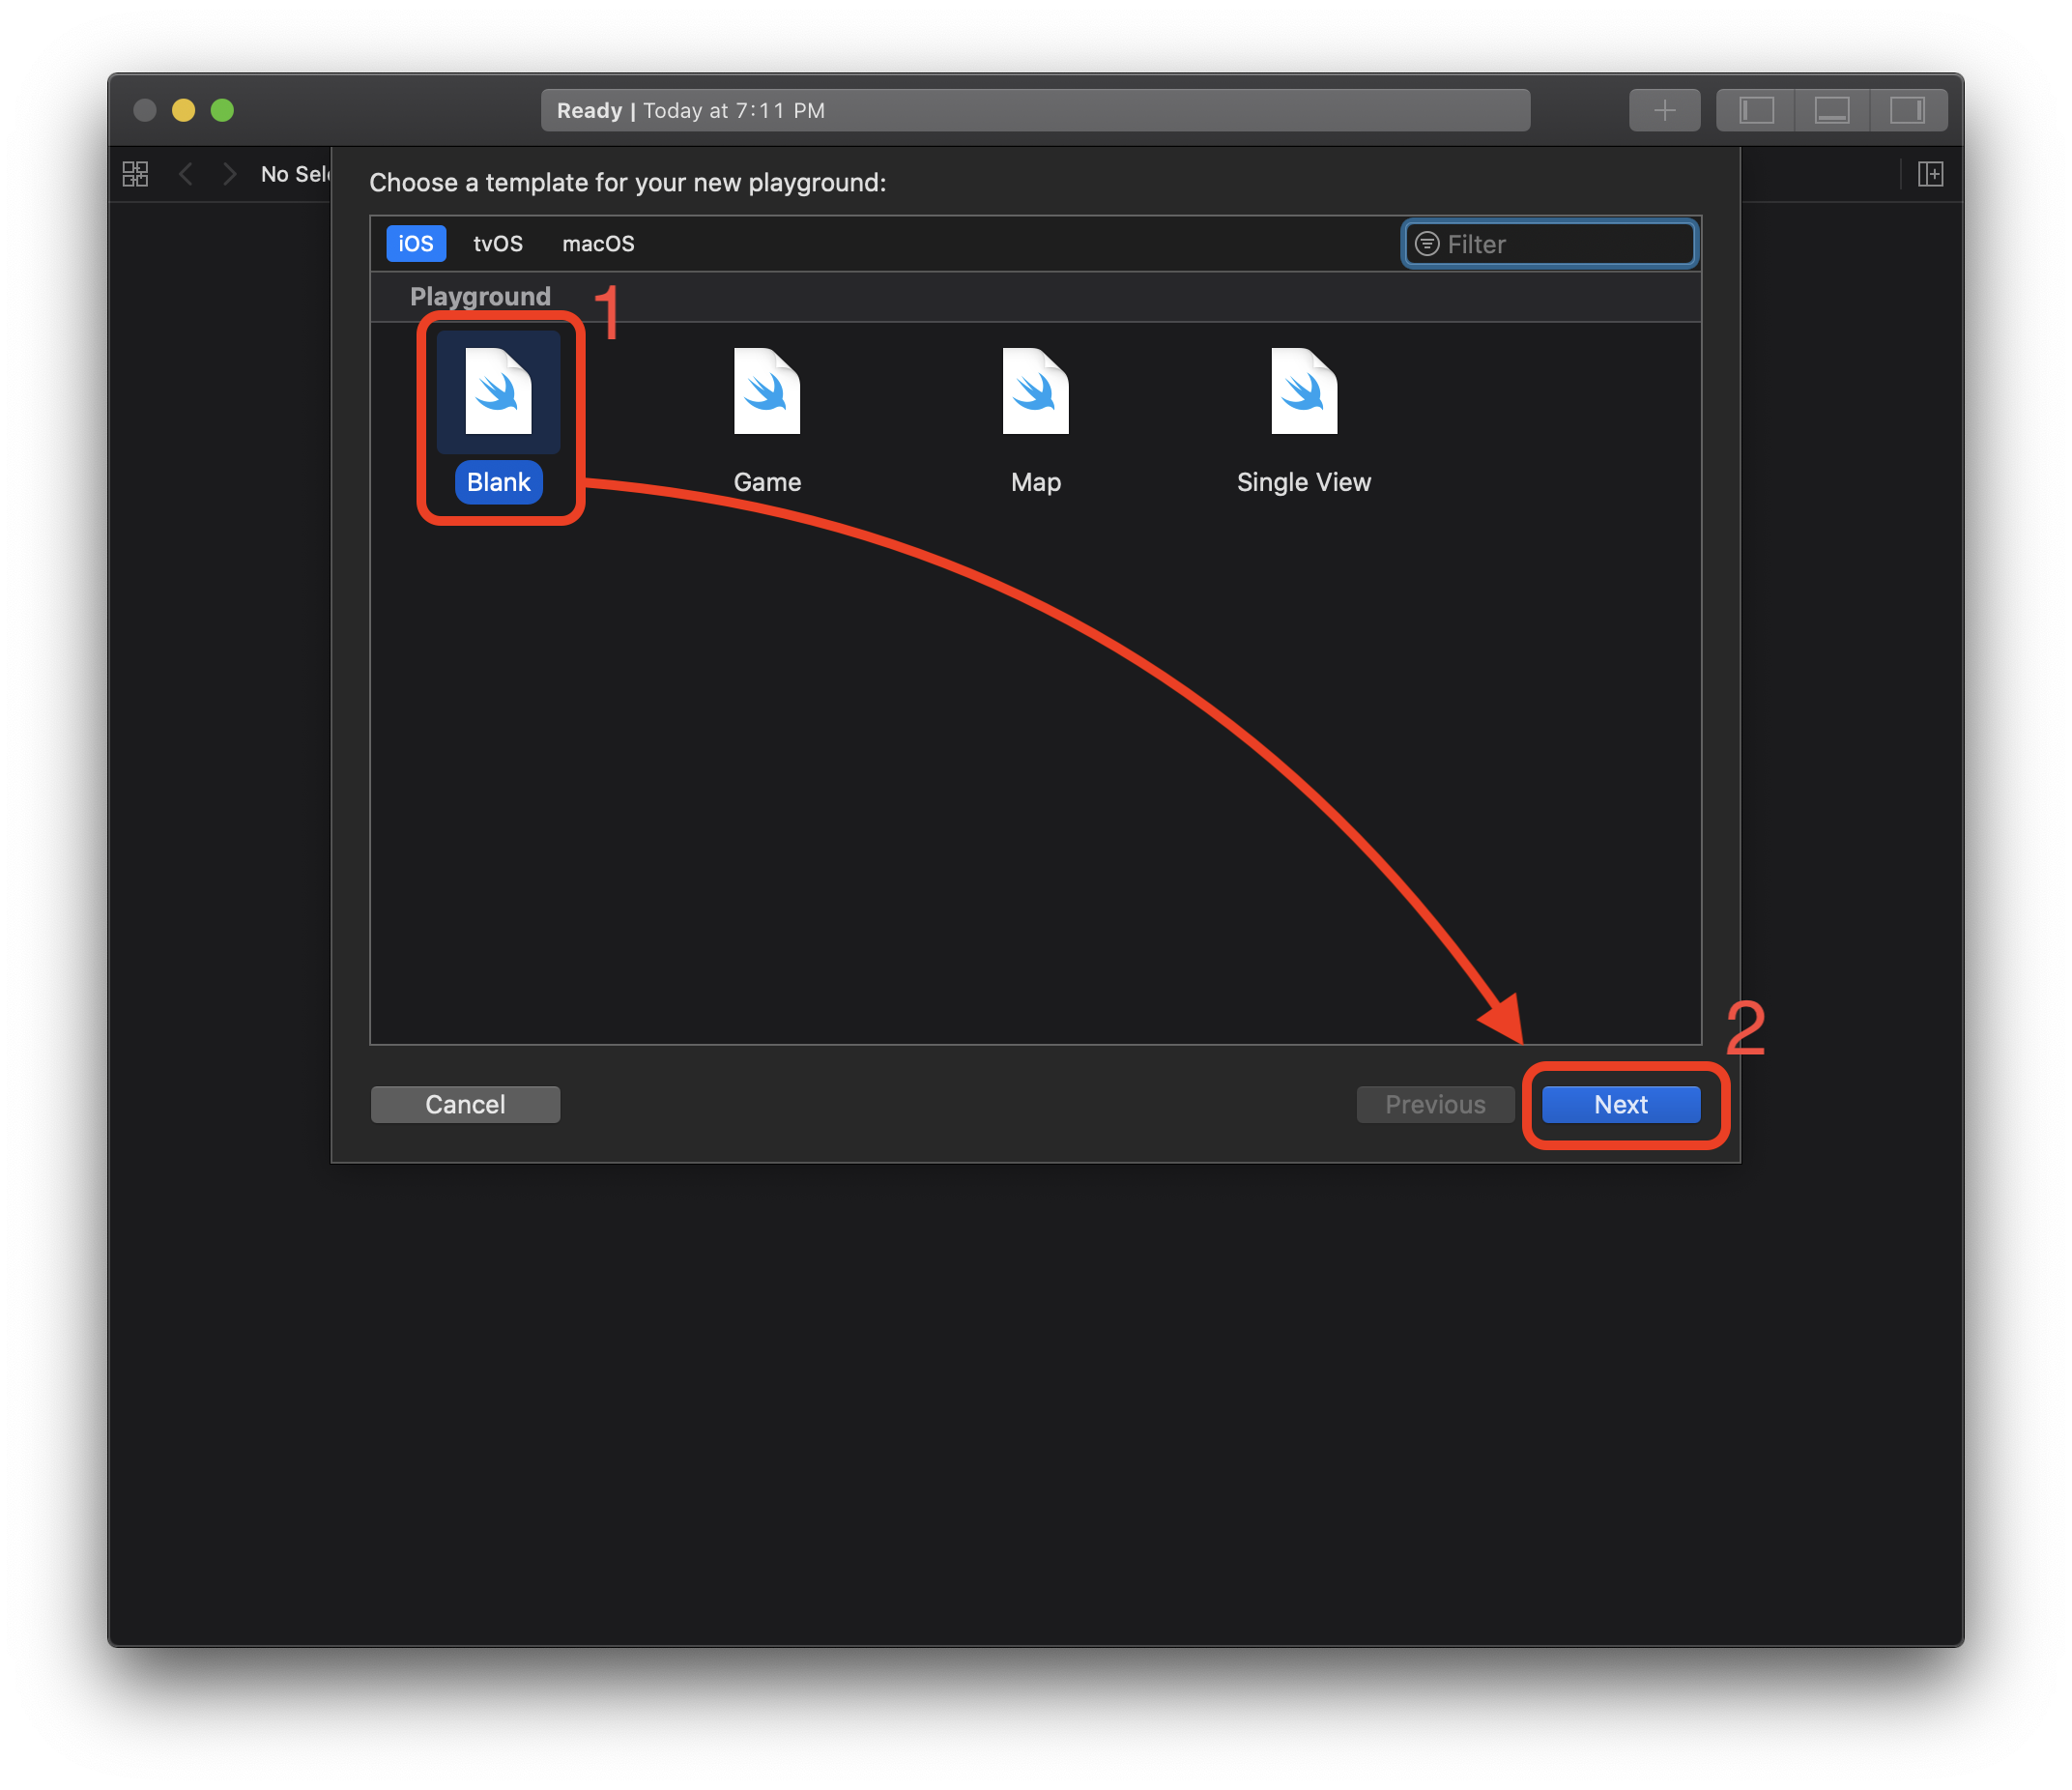Go forward with the right chevron
Image resolution: width=2072 pixels, height=1790 pixels.
point(230,174)
